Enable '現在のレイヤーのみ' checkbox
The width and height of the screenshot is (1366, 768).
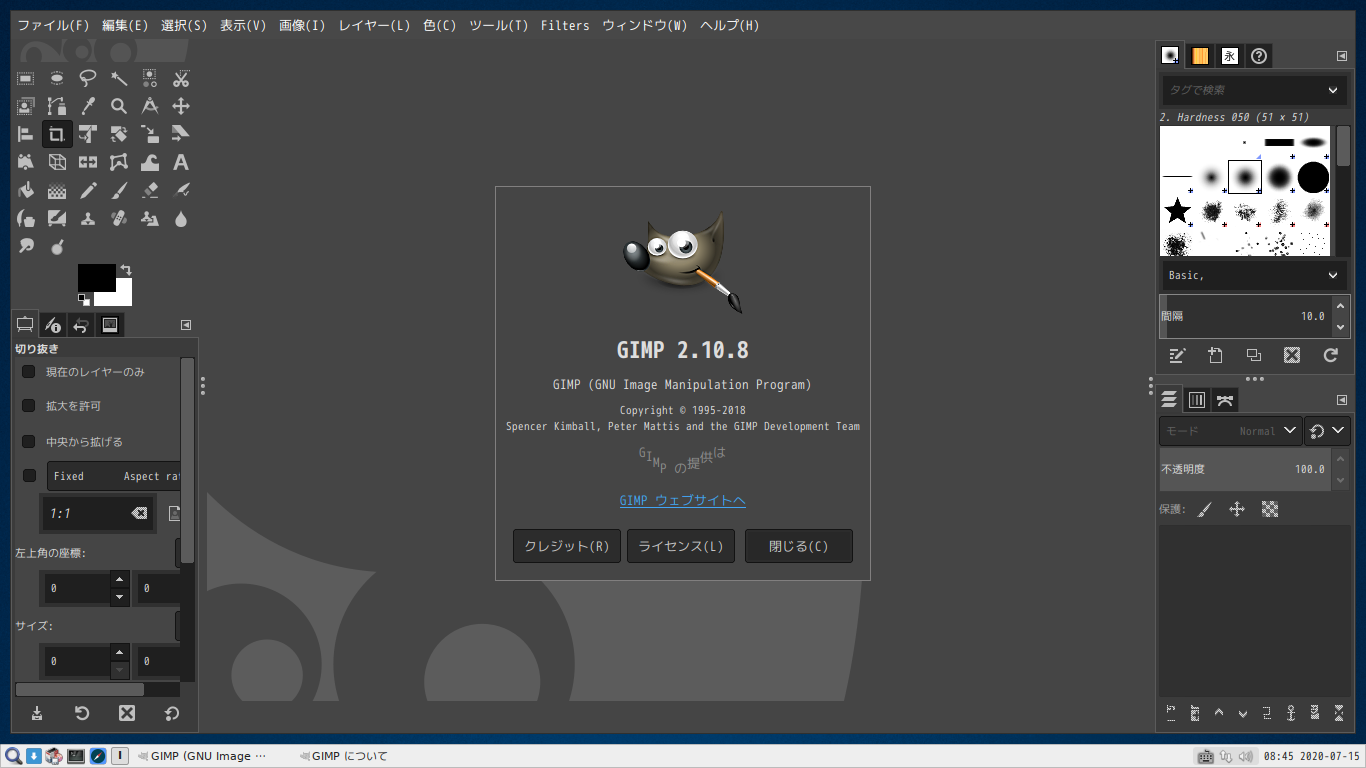29,372
